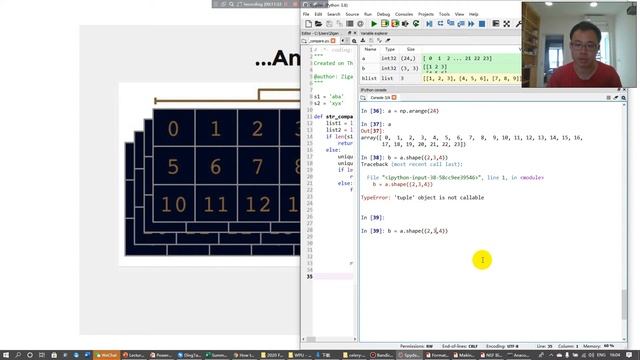Click the In [39] console input line
Image resolution: width=640 pixels, height=360 pixels.
[x=404, y=231]
